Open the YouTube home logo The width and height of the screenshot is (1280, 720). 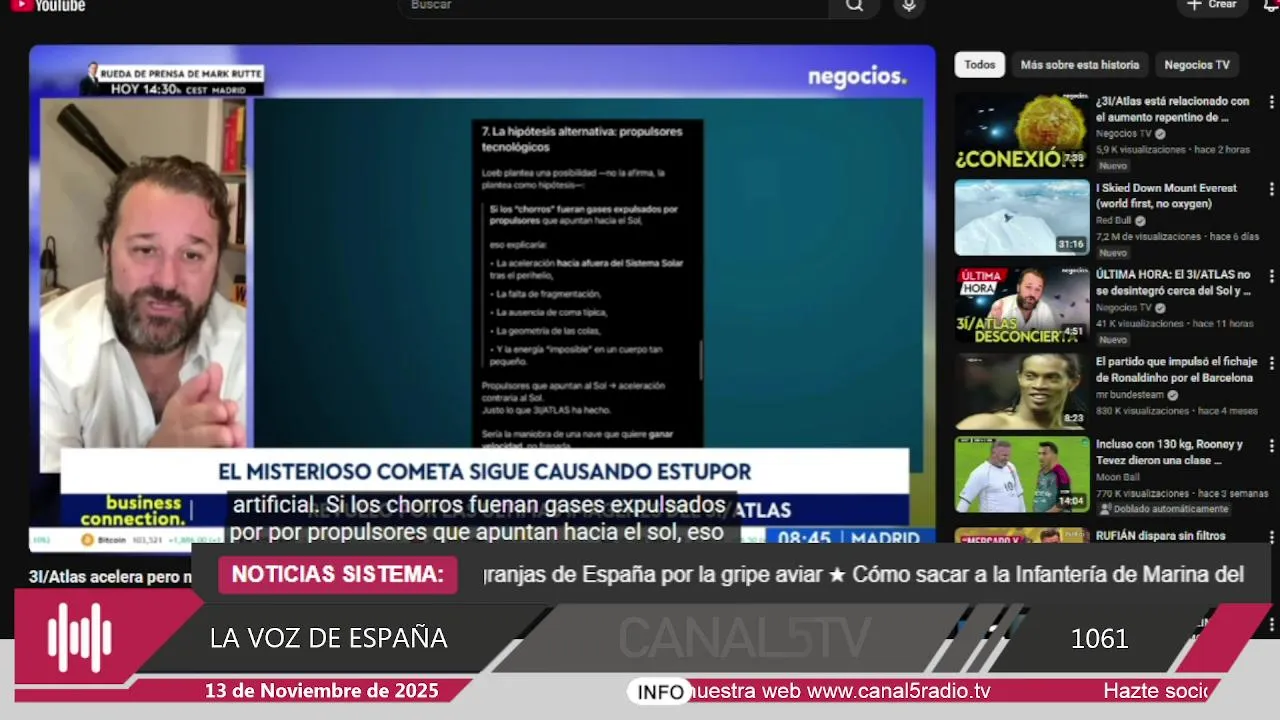pyautogui.click(x=47, y=6)
